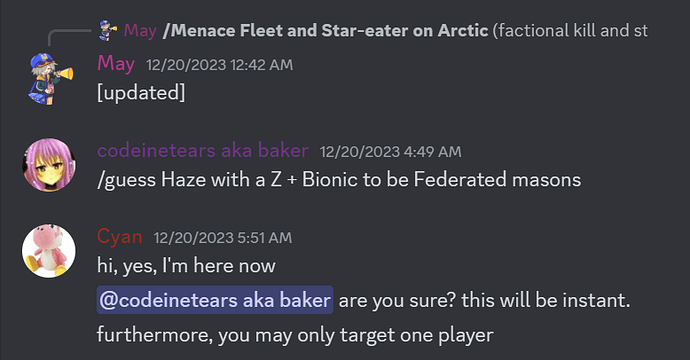Open the @codeinetears aka baker mention

tap(215, 300)
